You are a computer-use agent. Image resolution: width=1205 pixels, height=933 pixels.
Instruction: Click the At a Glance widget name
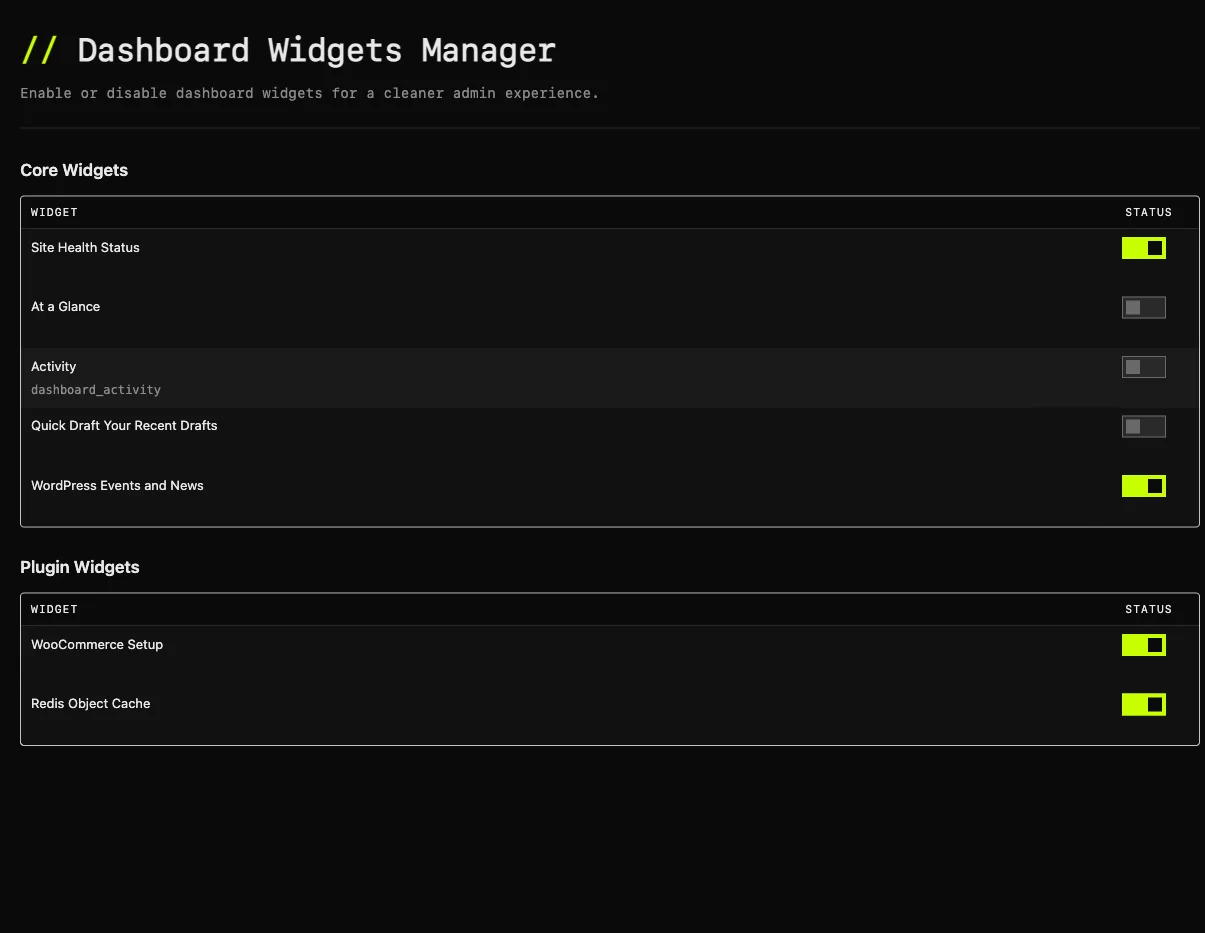pos(65,306)
